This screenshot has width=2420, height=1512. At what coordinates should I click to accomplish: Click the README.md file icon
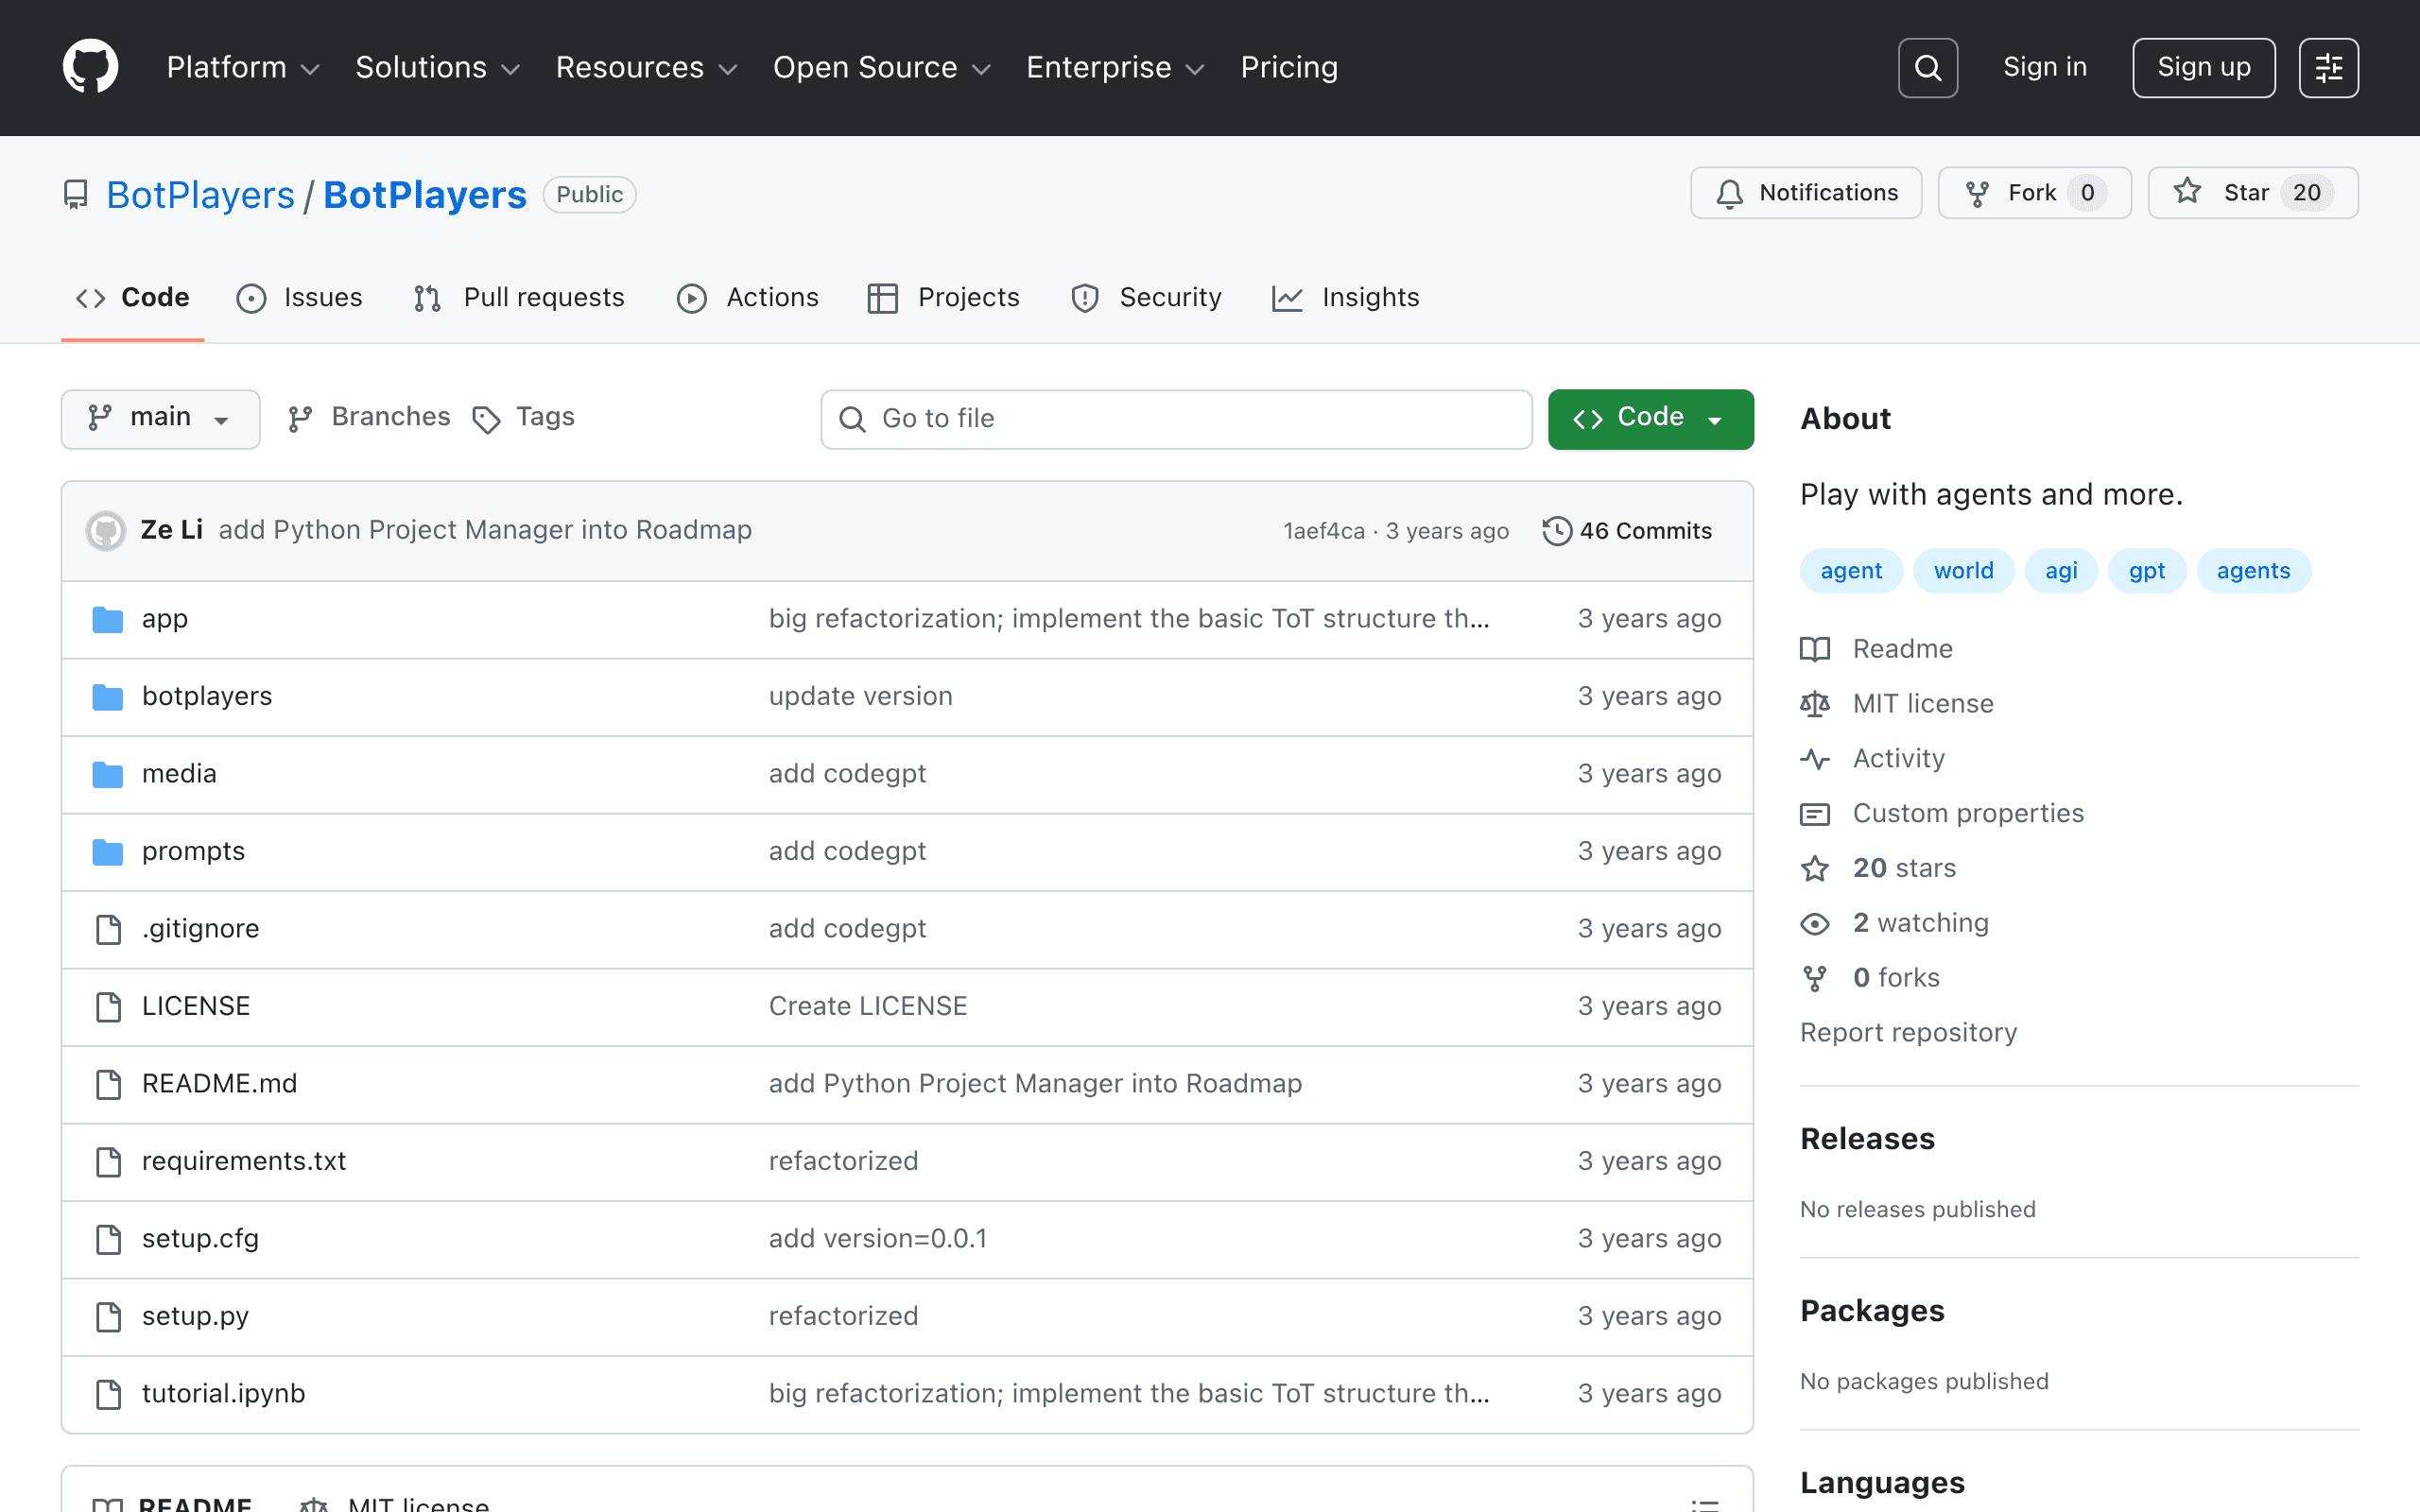click(x=108, y=1084)
